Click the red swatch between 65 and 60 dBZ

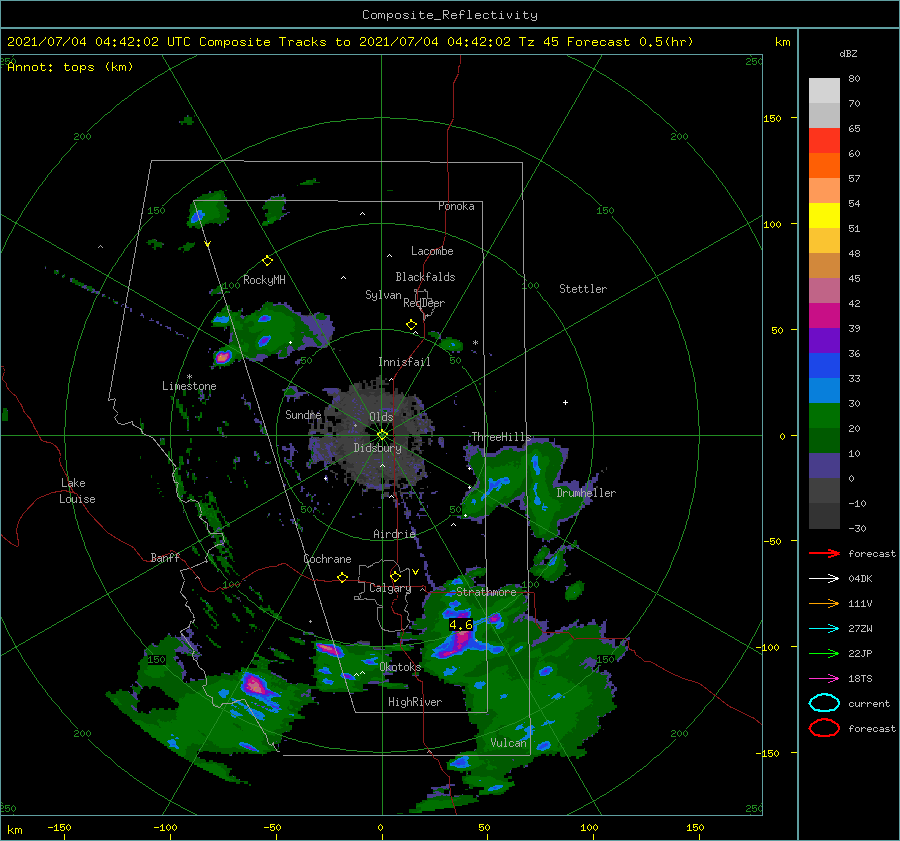[x=824, y=141]
